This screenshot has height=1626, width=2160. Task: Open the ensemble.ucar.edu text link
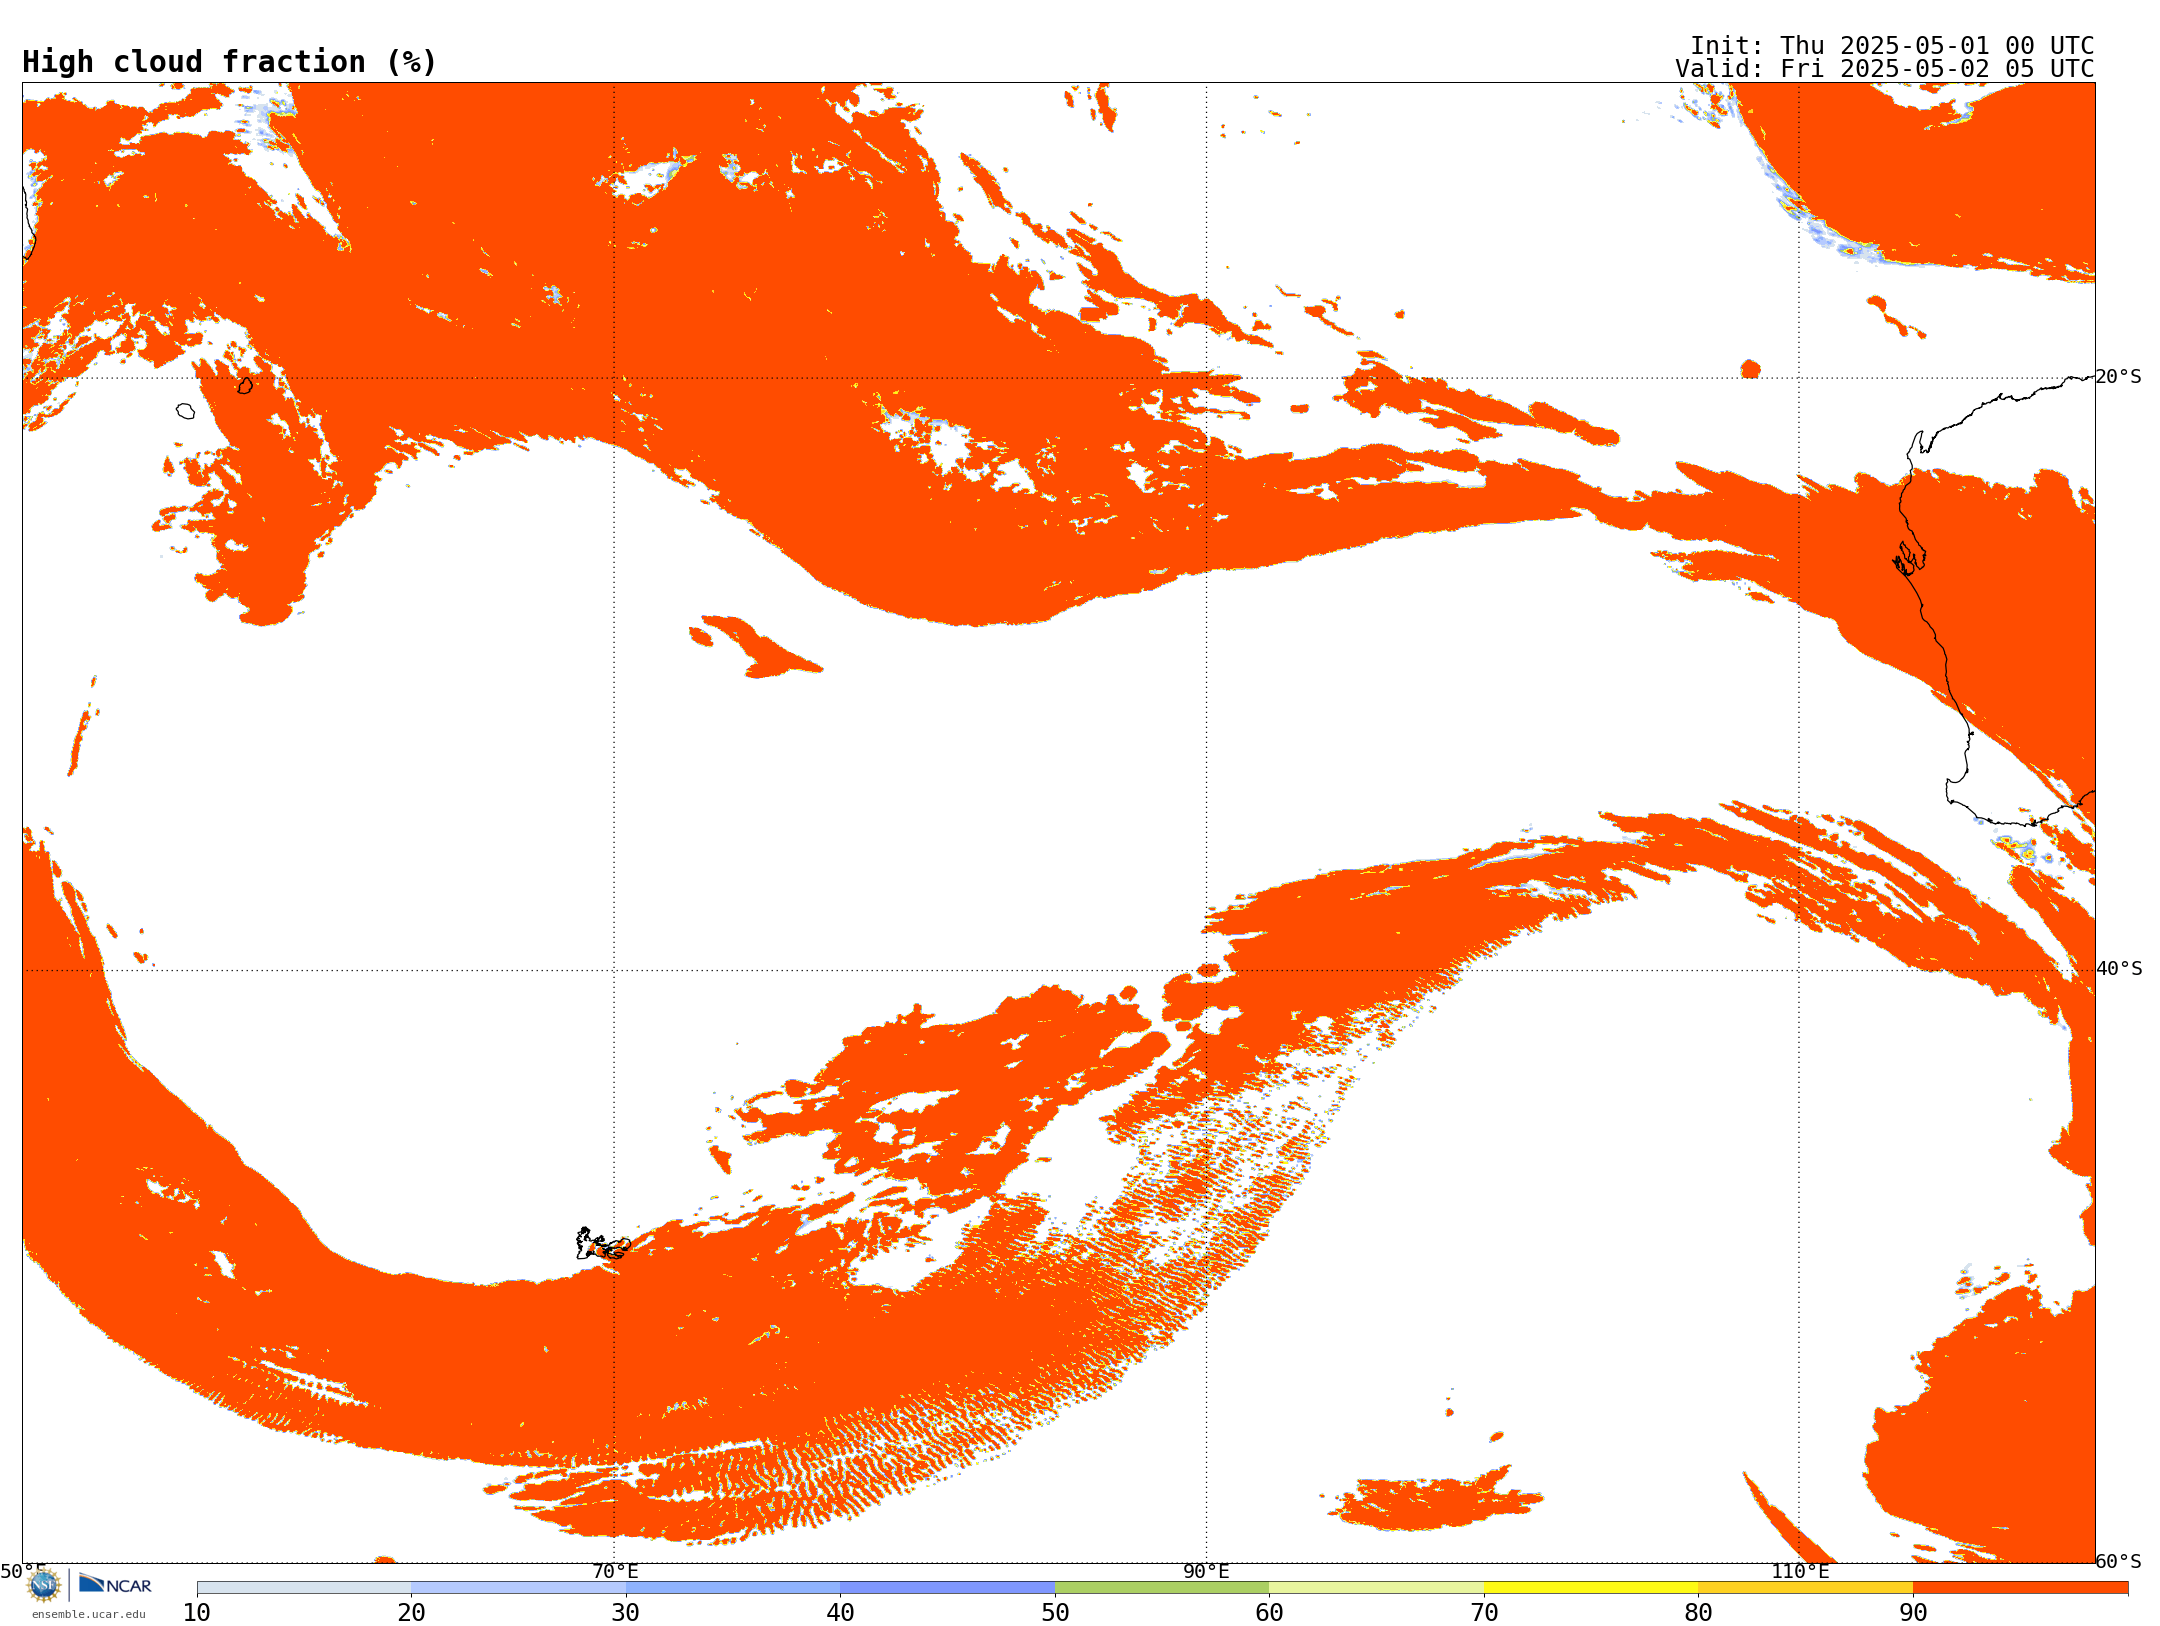(x=89, y=1614)
